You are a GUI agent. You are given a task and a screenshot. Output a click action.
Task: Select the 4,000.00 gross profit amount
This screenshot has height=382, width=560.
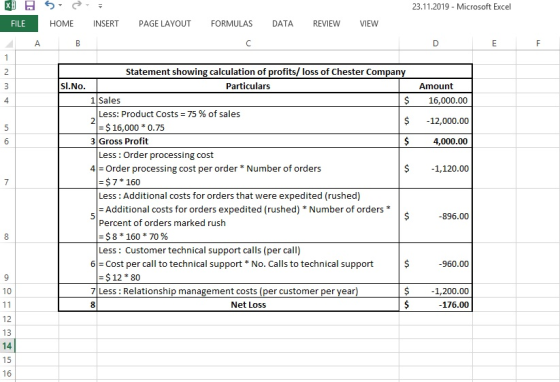pos(436,141)
